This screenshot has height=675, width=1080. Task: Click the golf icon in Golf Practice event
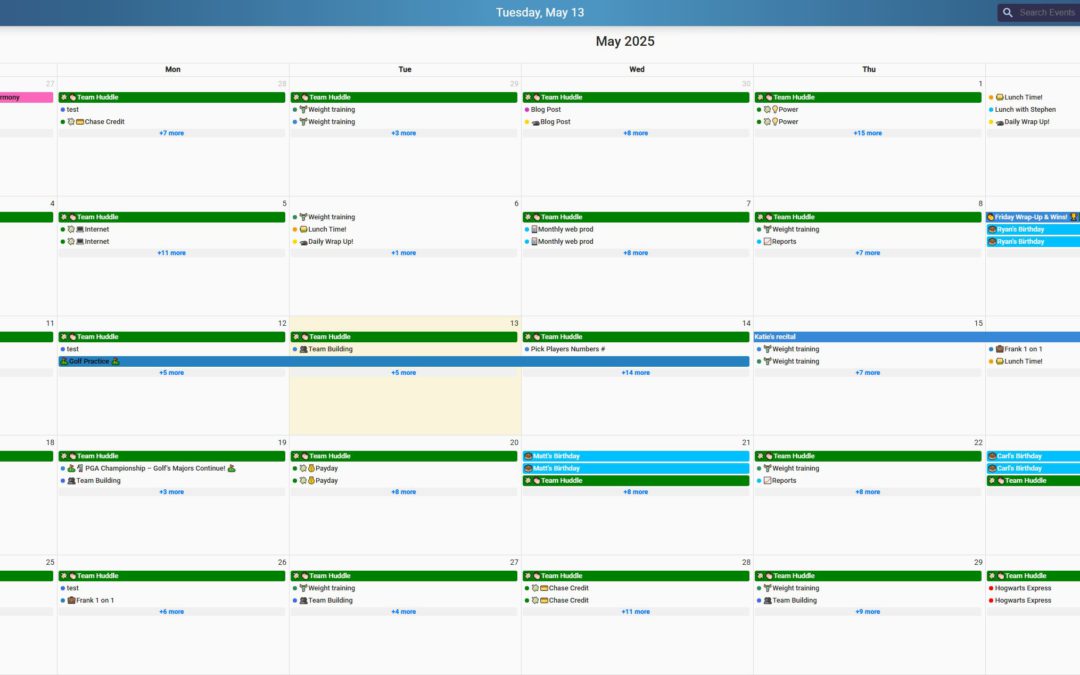point(64,361)
